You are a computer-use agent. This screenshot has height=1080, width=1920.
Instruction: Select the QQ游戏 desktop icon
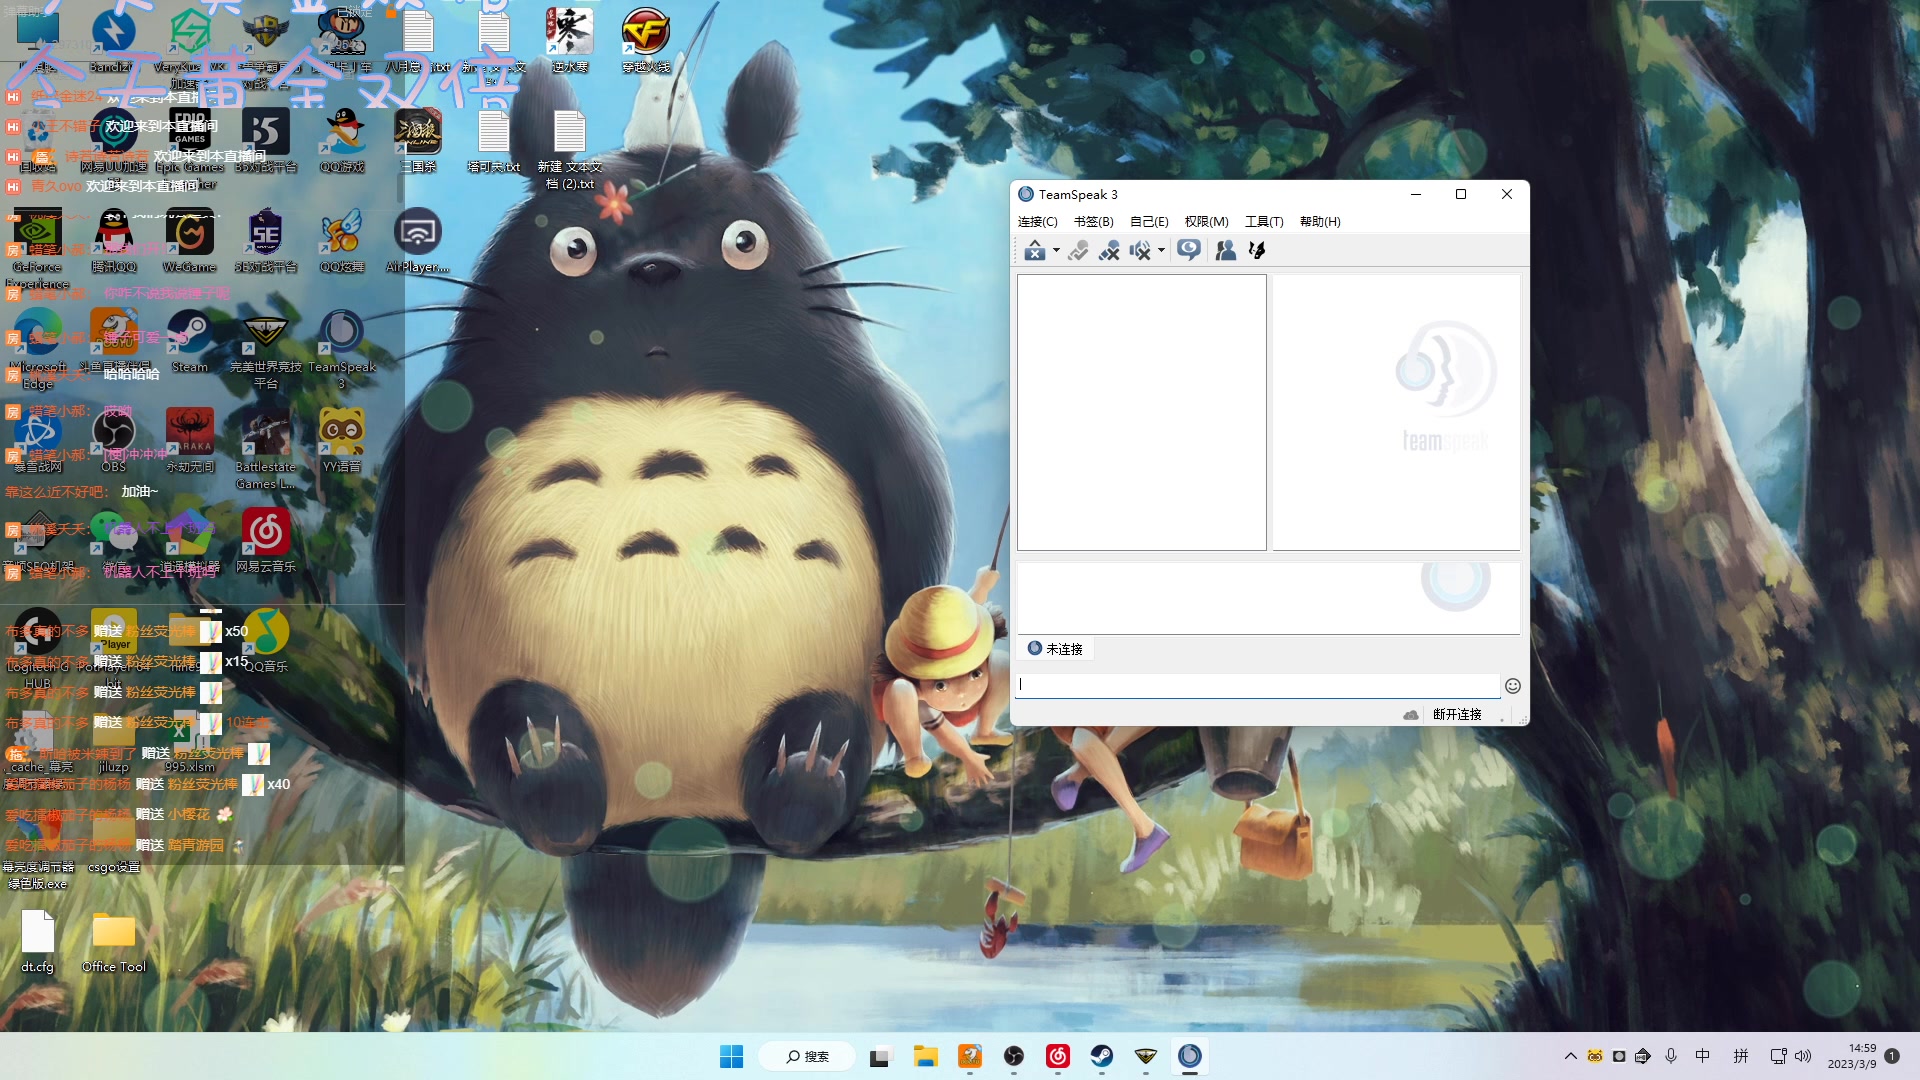pos(342,141)
